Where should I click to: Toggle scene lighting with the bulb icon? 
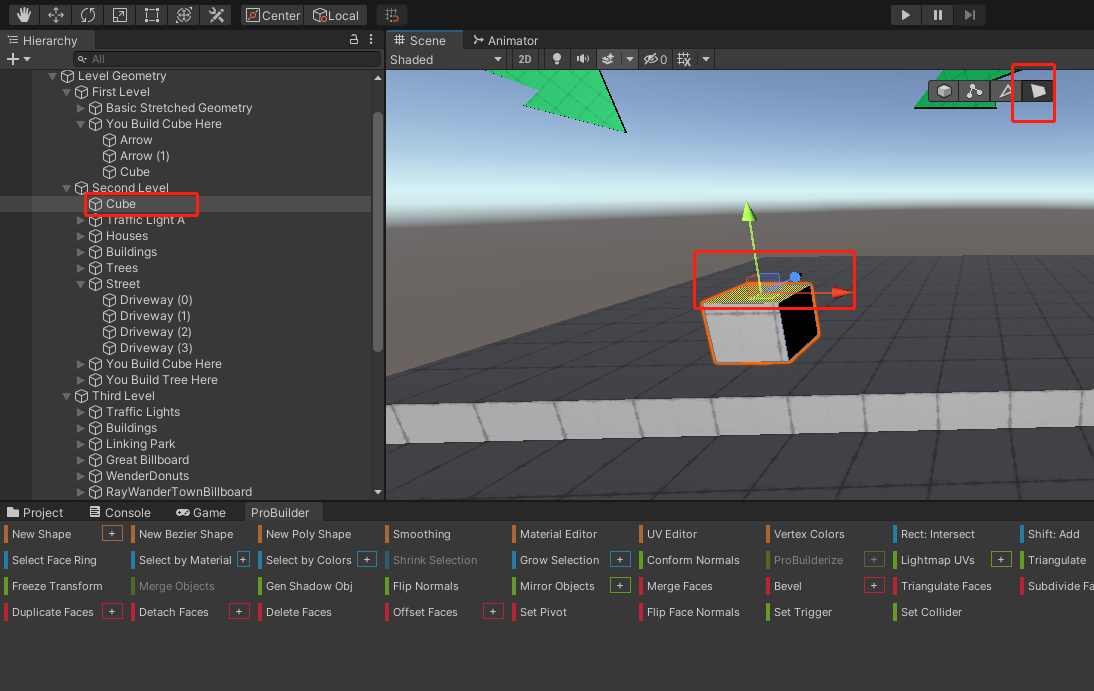tap(556, 59)
